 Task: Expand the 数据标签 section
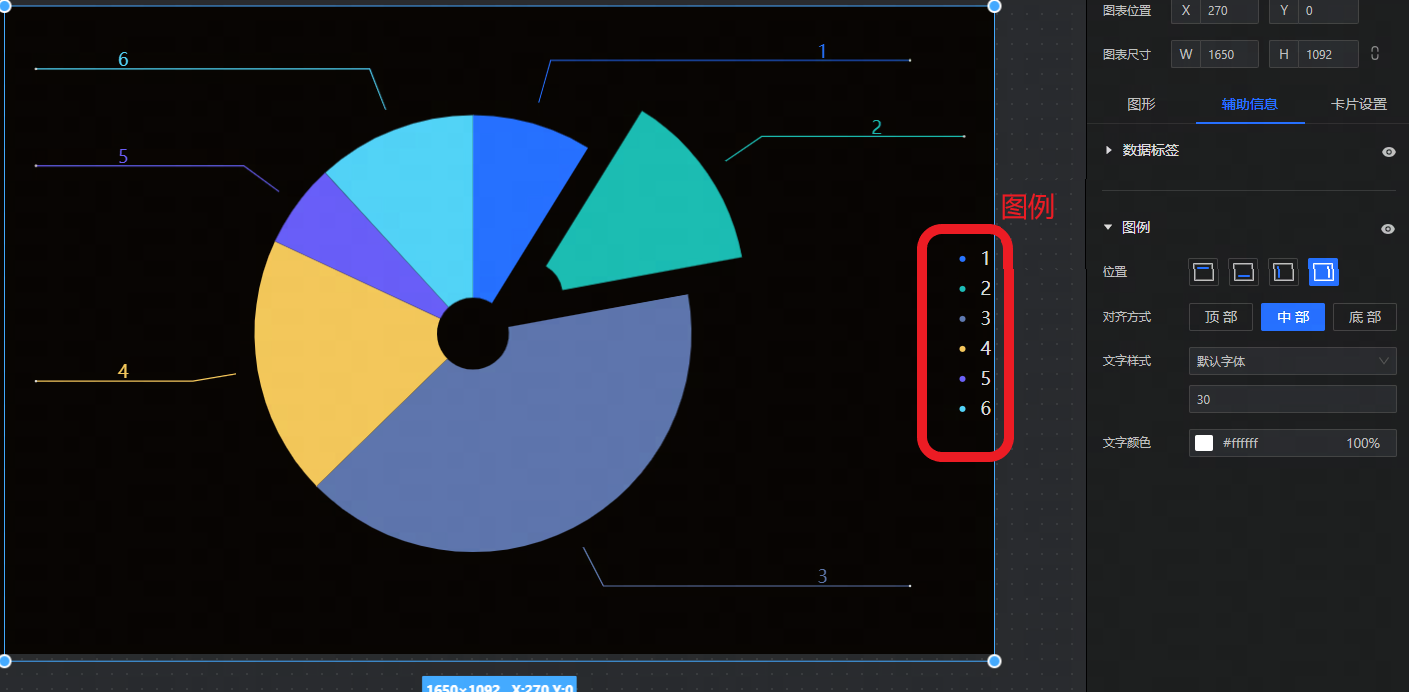click(x=1109, y=150)
